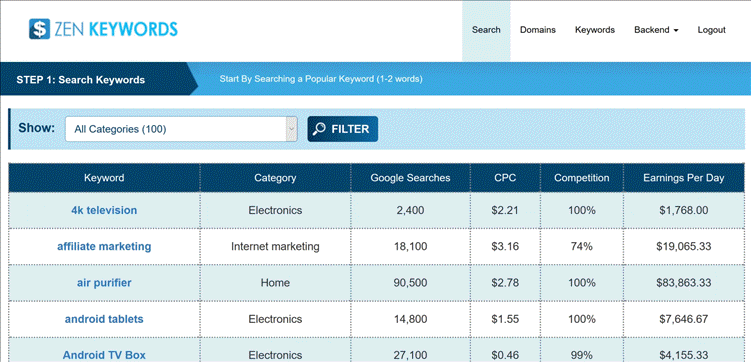This screenshot has width=751, height=362.
Task: Open the Android TV Box keyword link
Action: (104, 355)
